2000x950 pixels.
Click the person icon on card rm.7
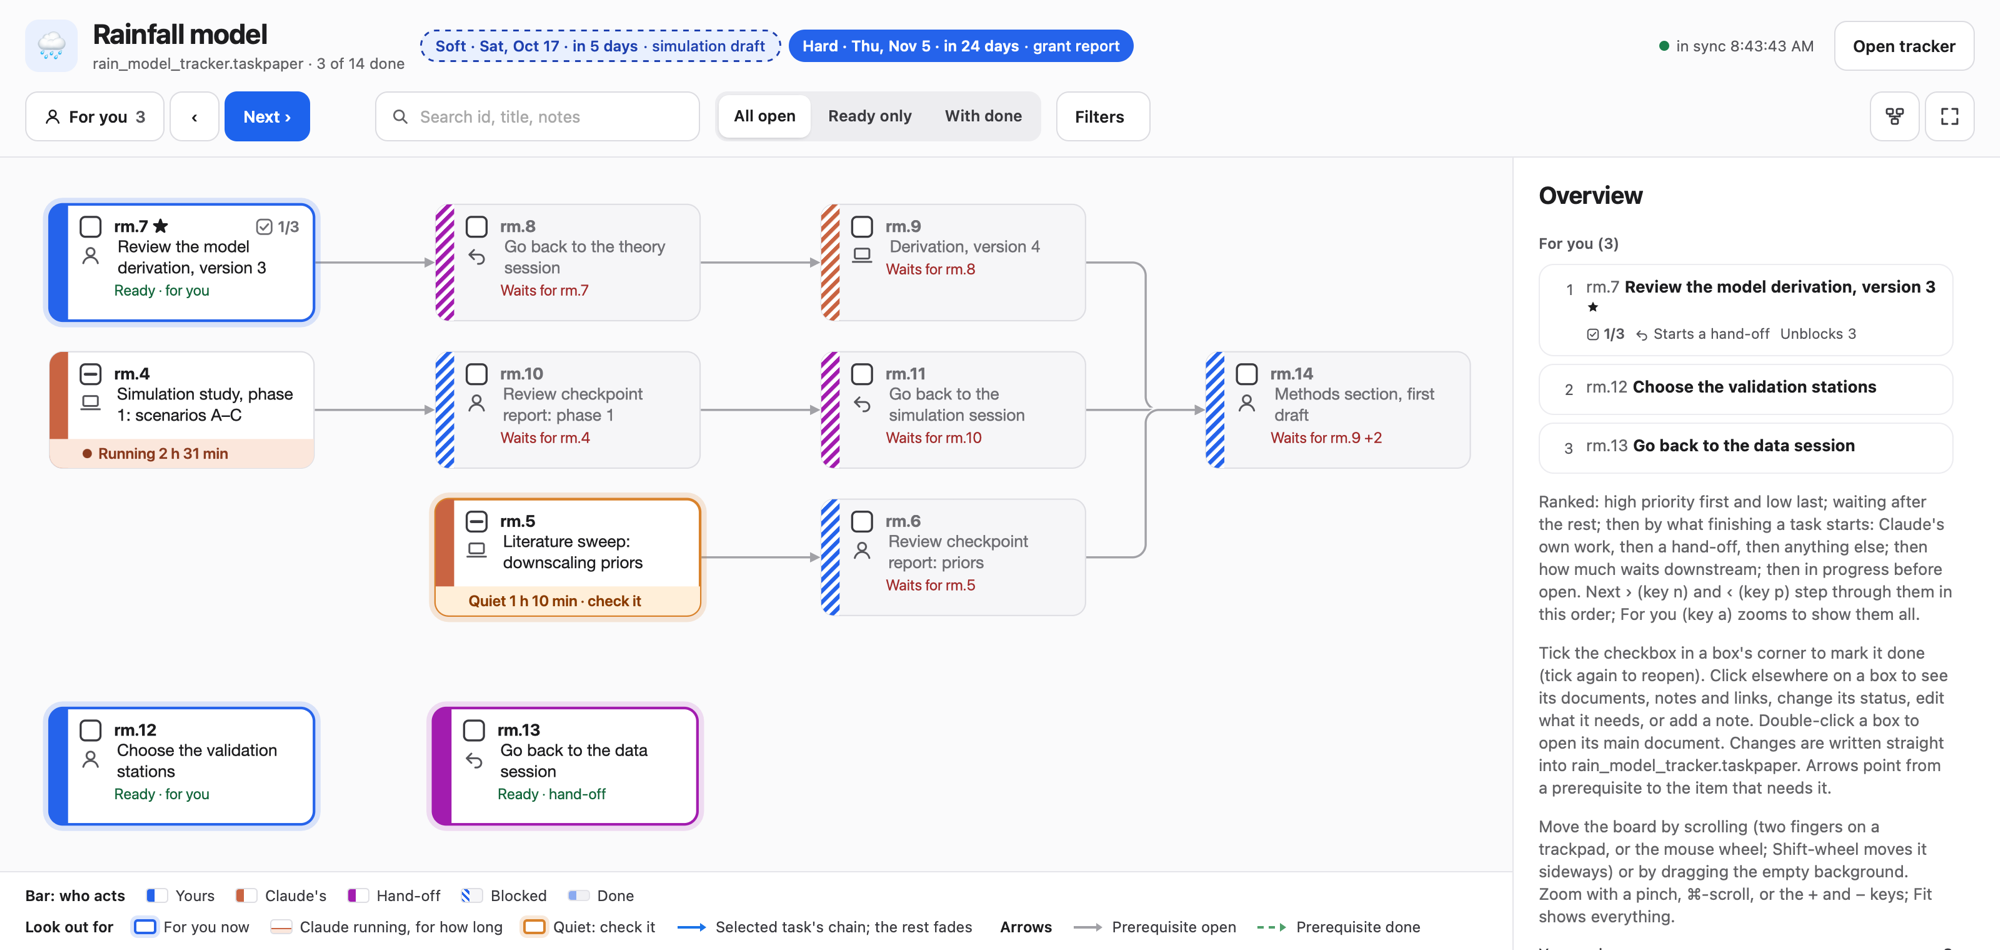(x=91, y=256)
